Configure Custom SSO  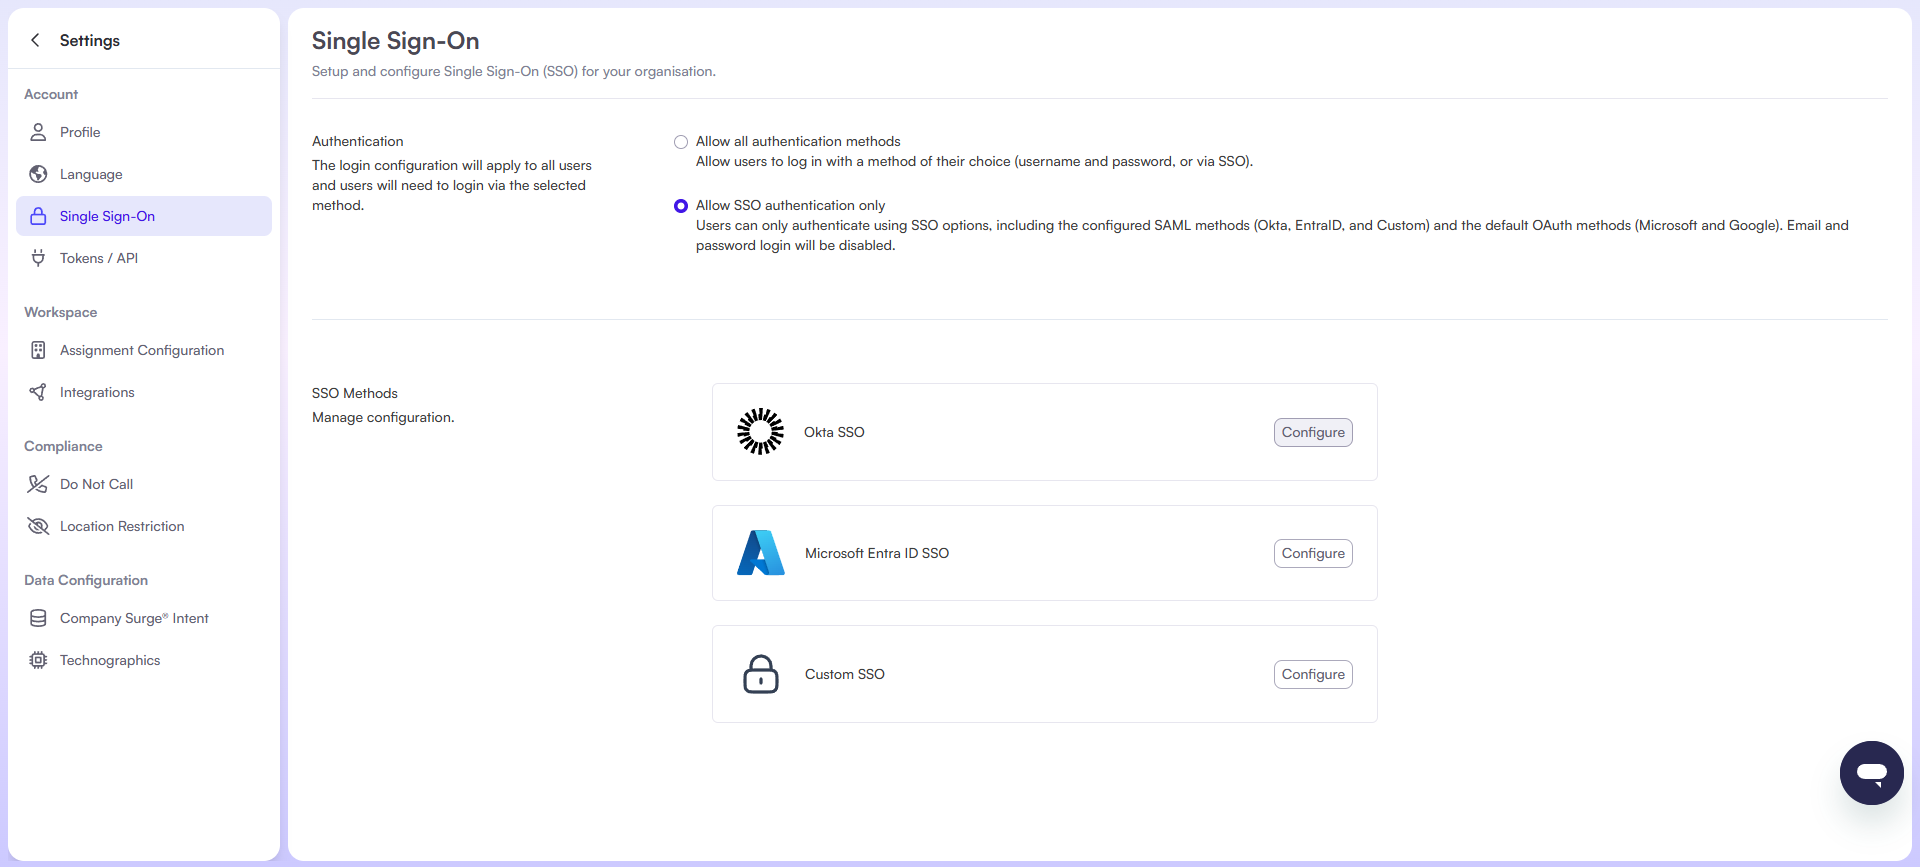(x=1313, y=674)
